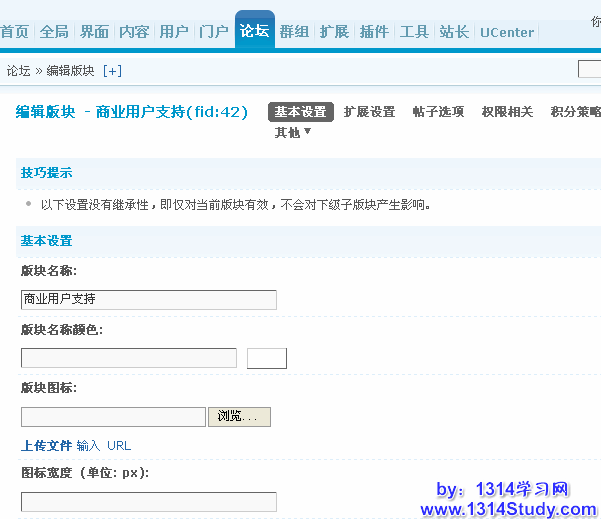The image size is (601, 519).
Task: Switch to 扩展设置 sub-tab
Action: coord(369,112)
